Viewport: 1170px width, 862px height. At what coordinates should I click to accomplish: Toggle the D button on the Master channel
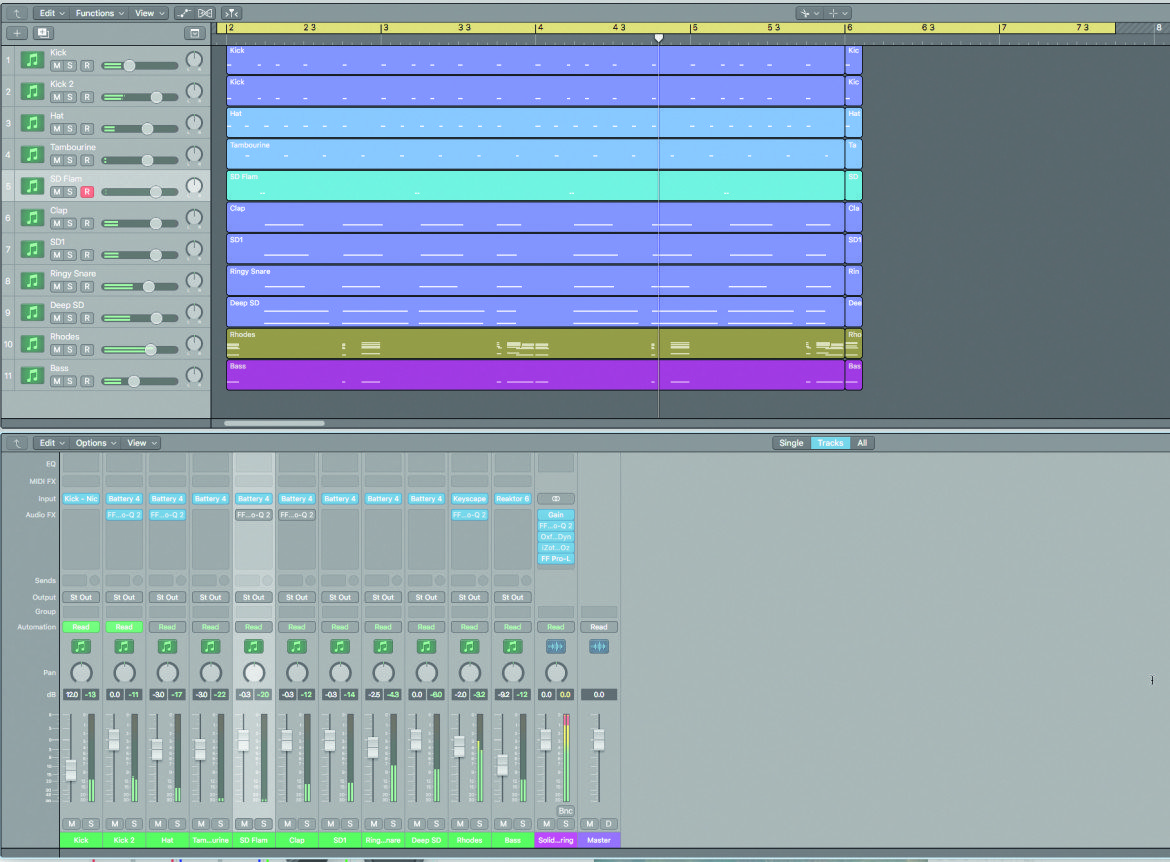608,824
